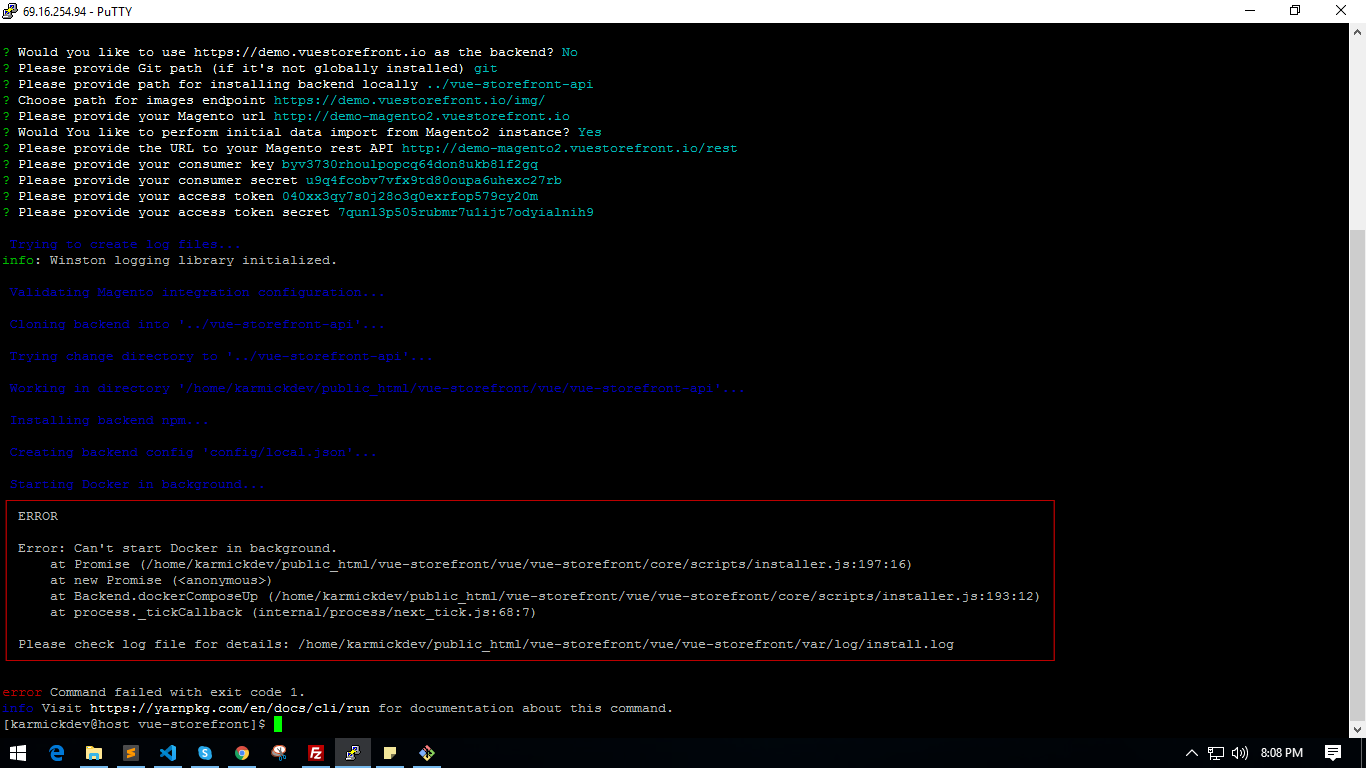Screen dimensions: 1366x768
Task: Click 'Validating Magento integration configuration...' line
Action: coord(198,292)
